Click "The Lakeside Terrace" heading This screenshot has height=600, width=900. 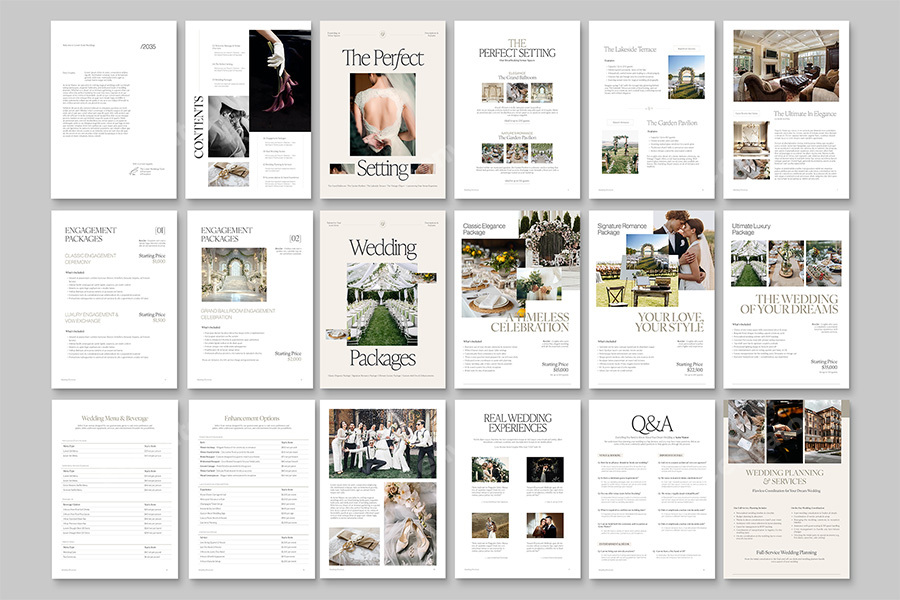click(x=629, y=50)
